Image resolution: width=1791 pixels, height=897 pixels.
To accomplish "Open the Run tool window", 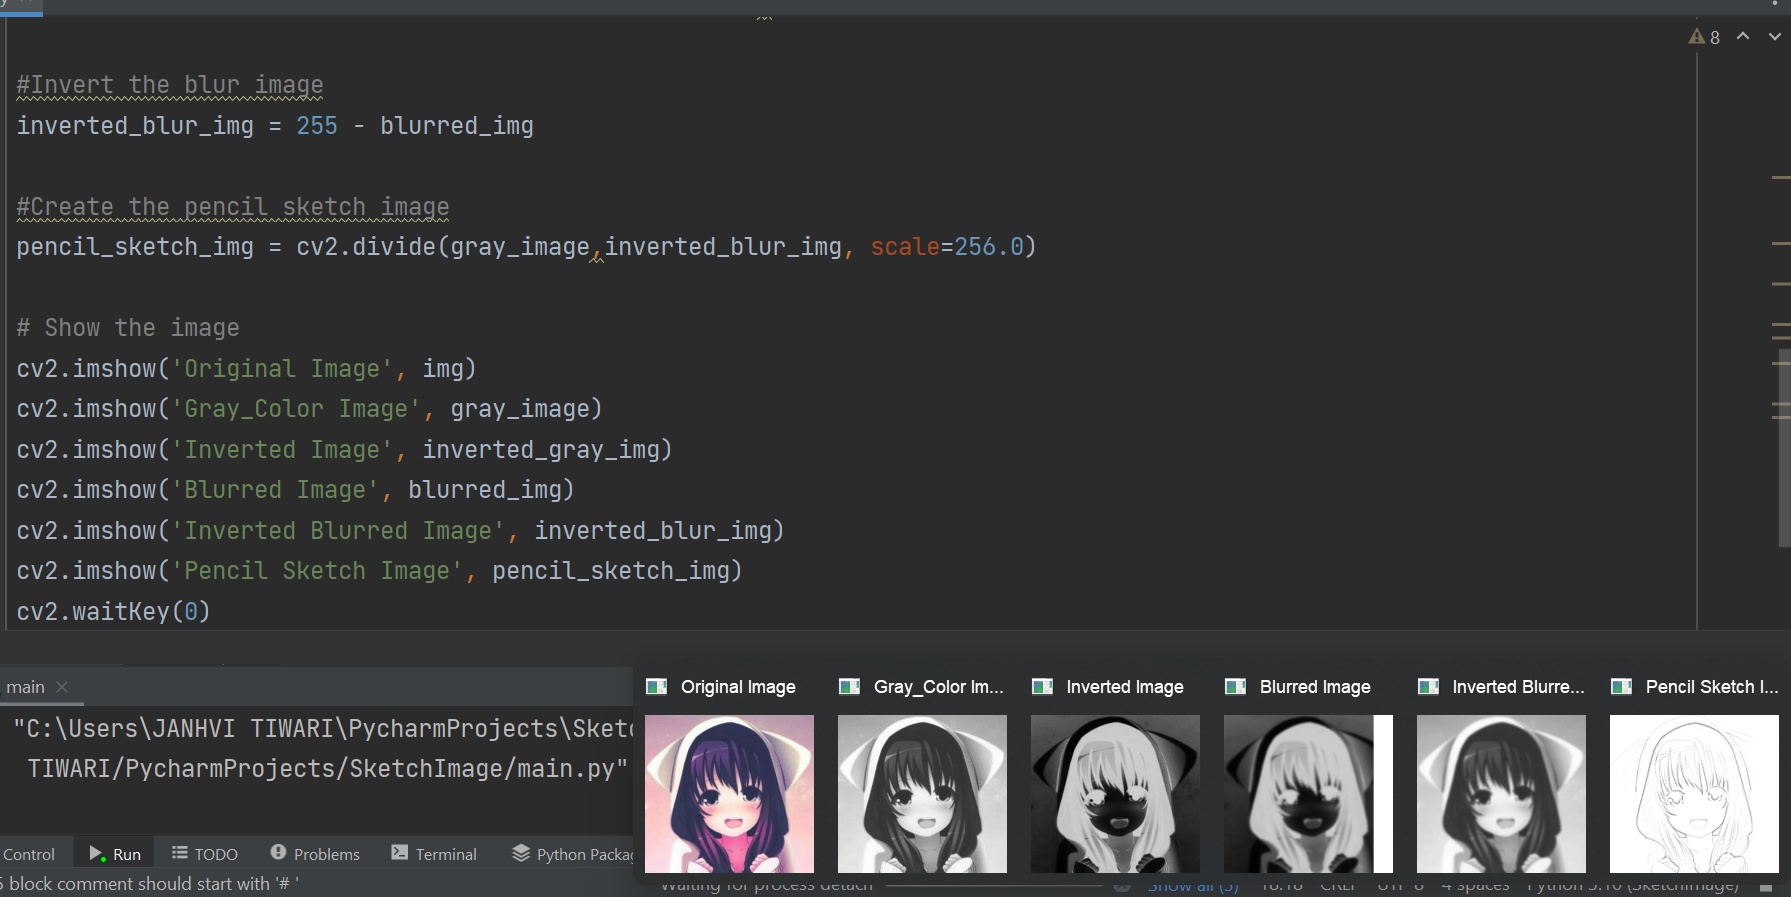I will click(x=114, y=854).
